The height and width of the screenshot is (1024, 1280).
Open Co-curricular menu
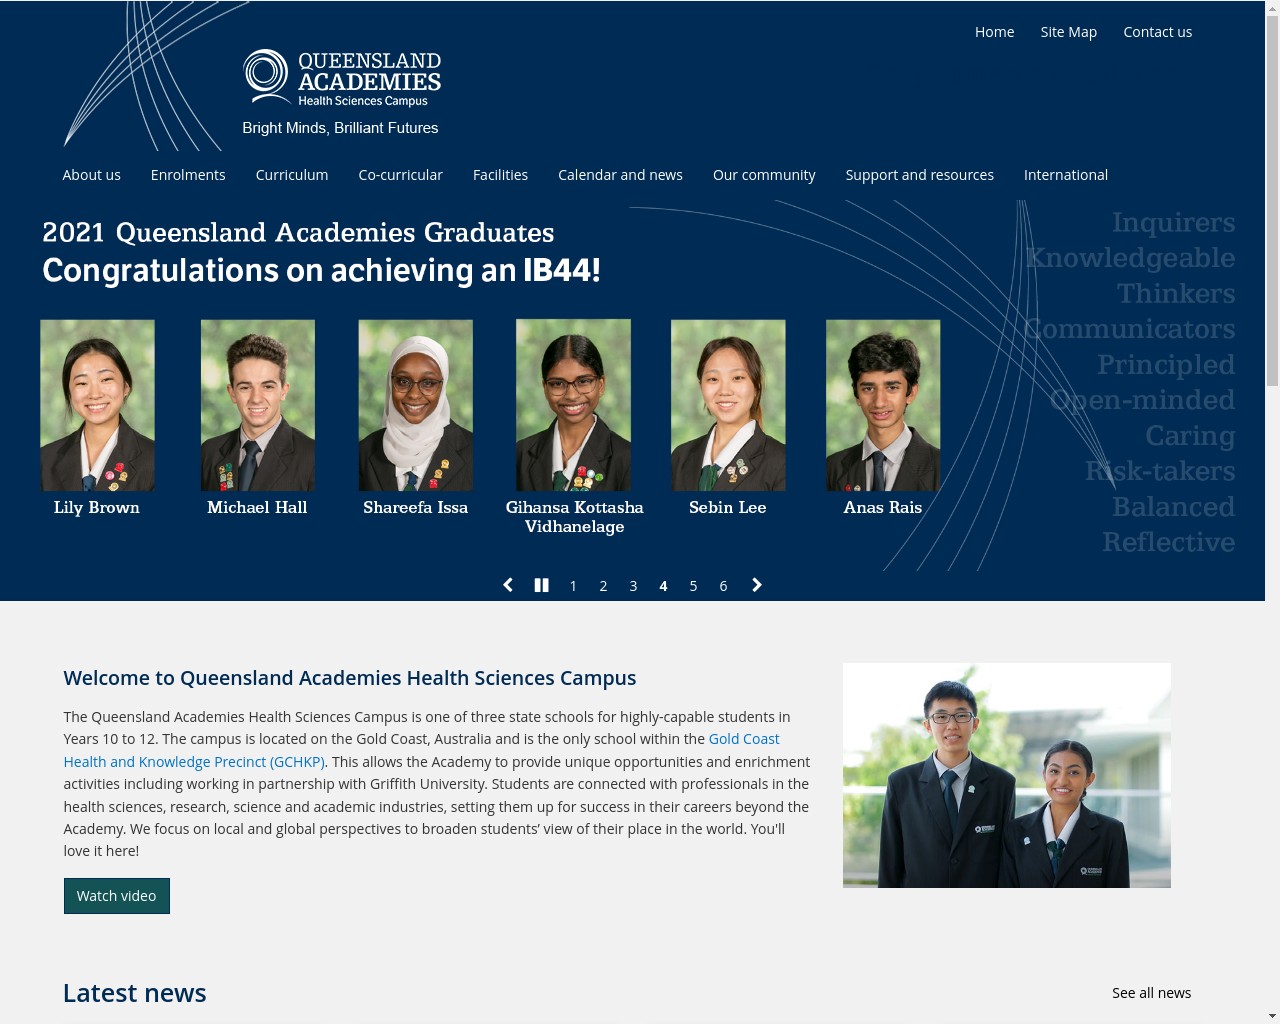click(400, 175)
